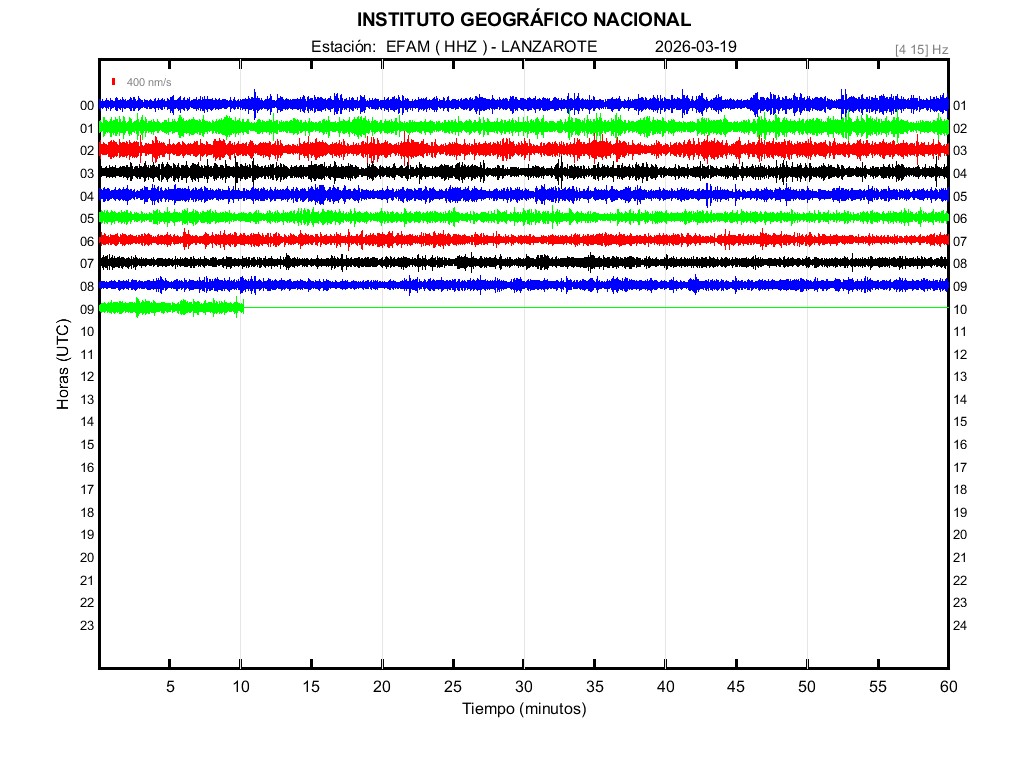Image resolution: width=1024 pixels, height=768 pixels.
Task: Click the right axis hour label 24
Action: pyautogui.click(x=960, y=626)
